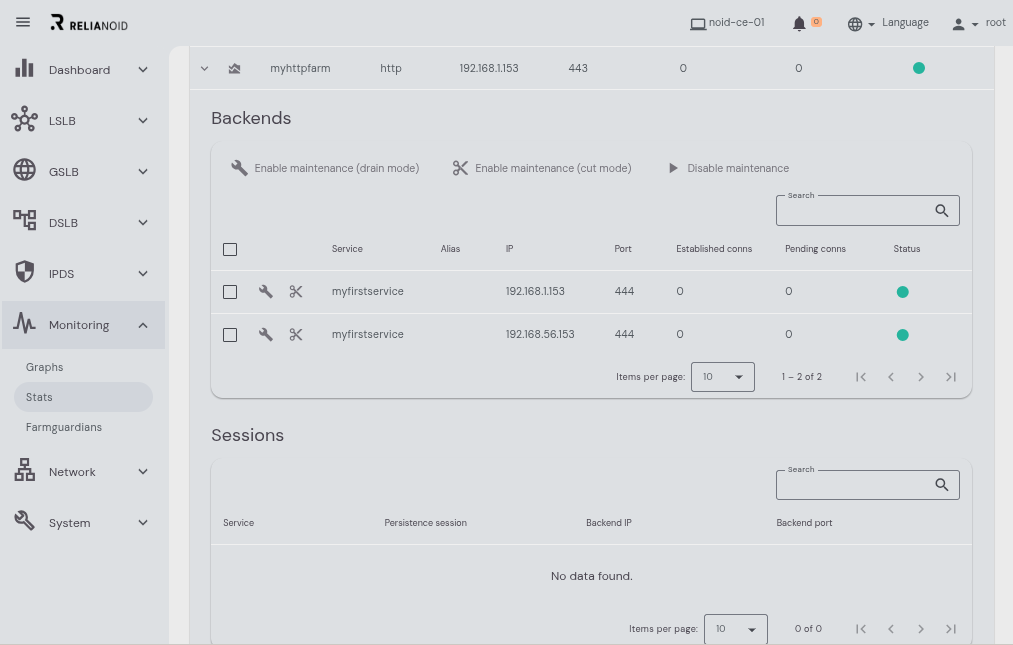Collapse the Monitoring menu chevron

pyautogui.click(x=143, y=325)
